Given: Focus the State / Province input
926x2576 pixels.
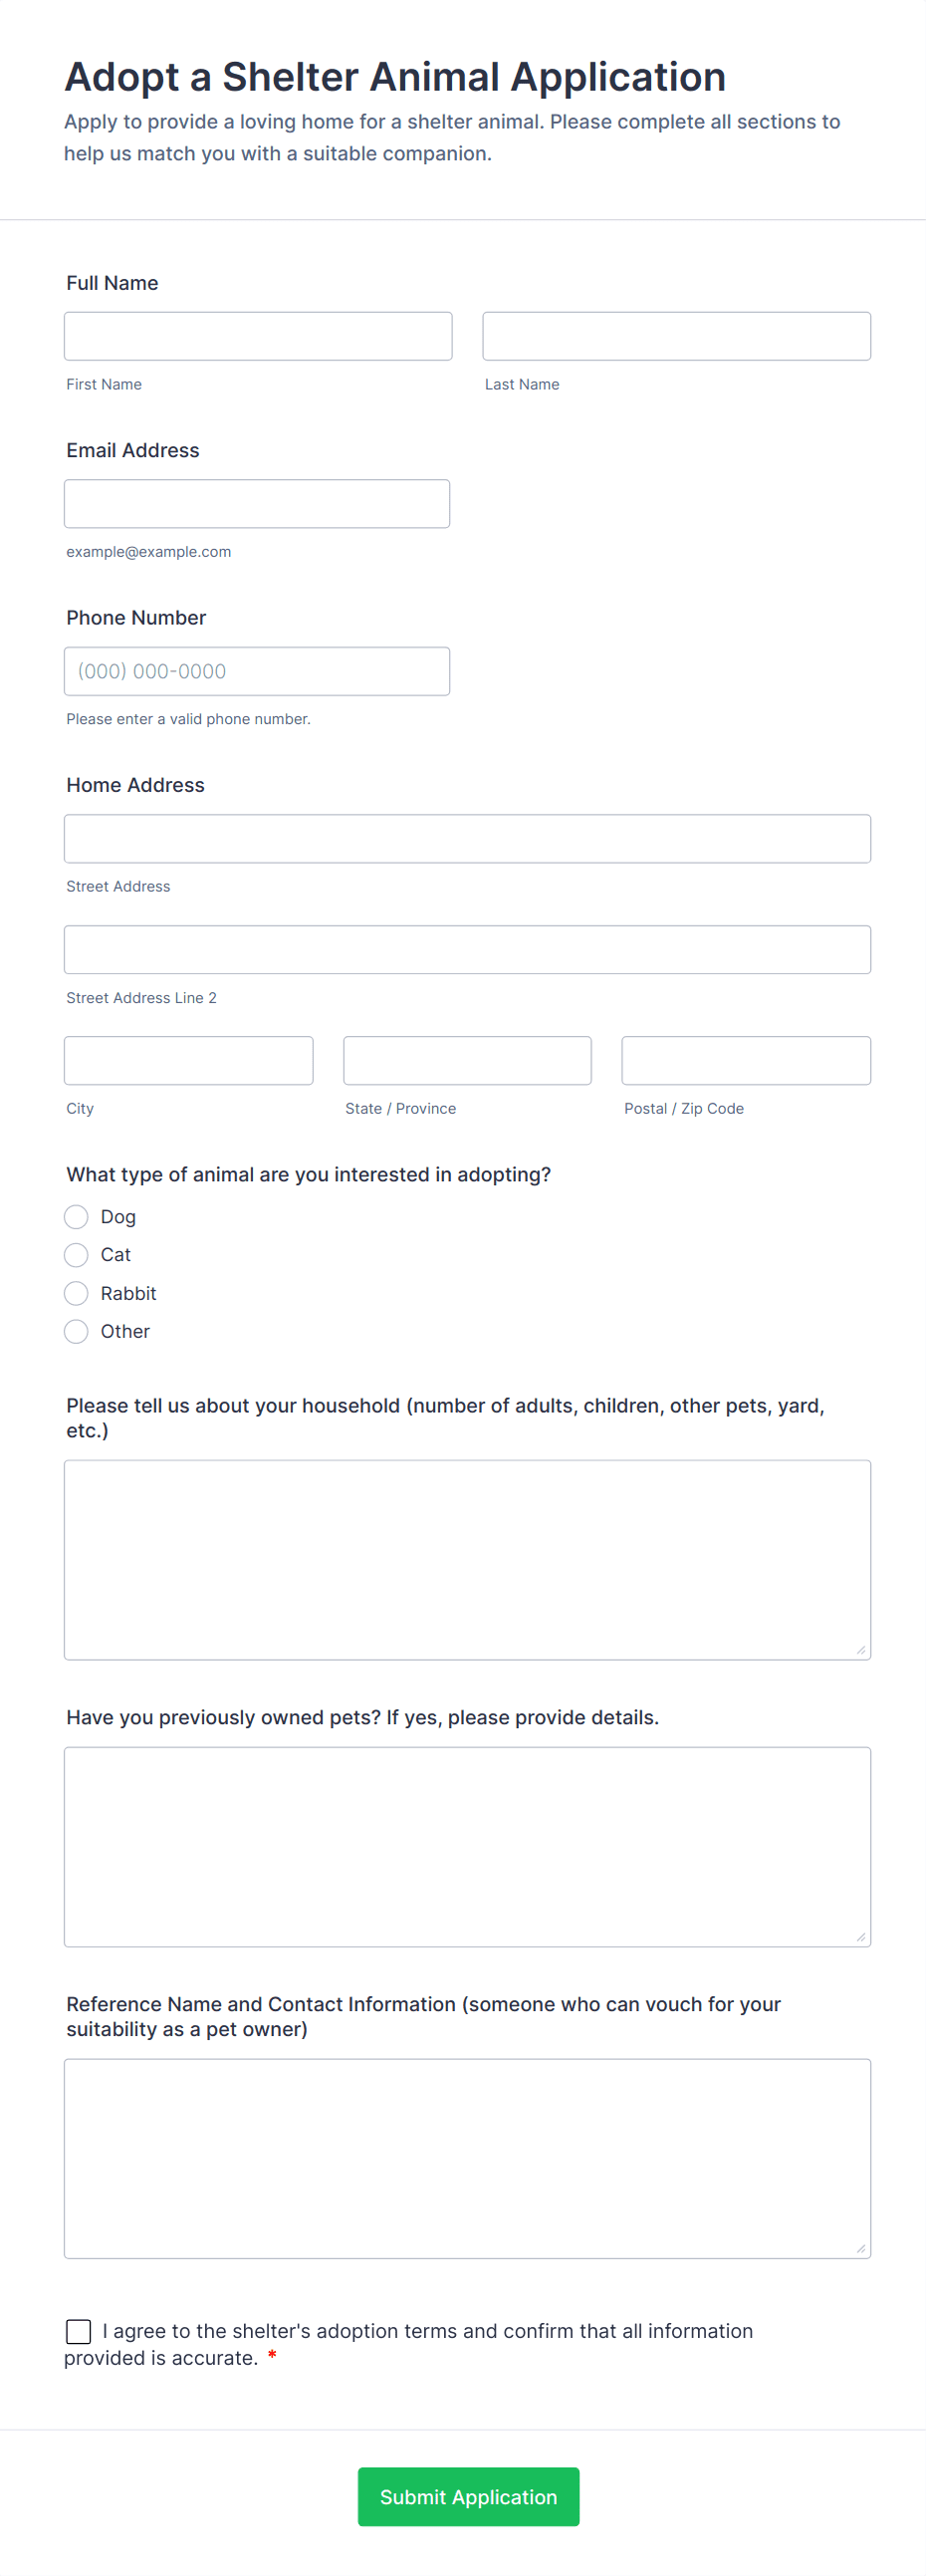Looking at the screenshot, I should point(467,1060).
